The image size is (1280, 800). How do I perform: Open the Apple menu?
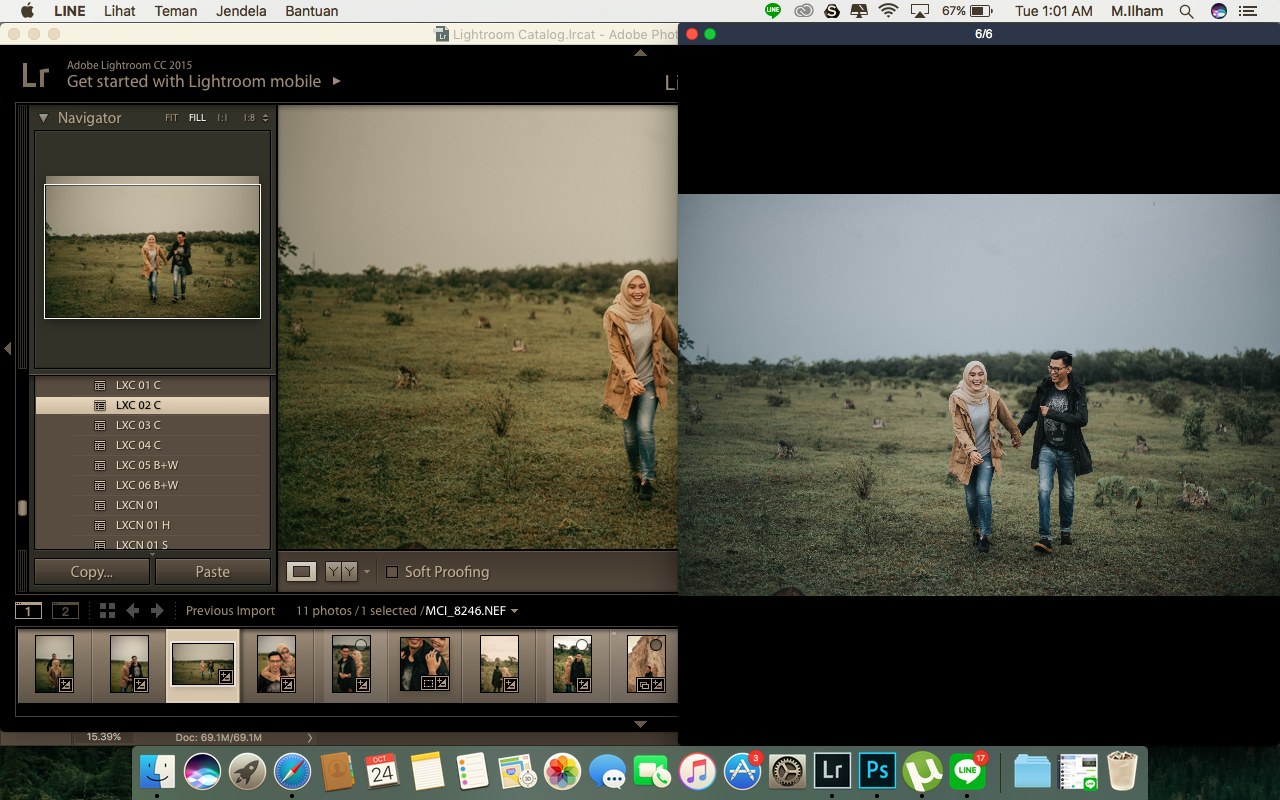pos(27,11)
